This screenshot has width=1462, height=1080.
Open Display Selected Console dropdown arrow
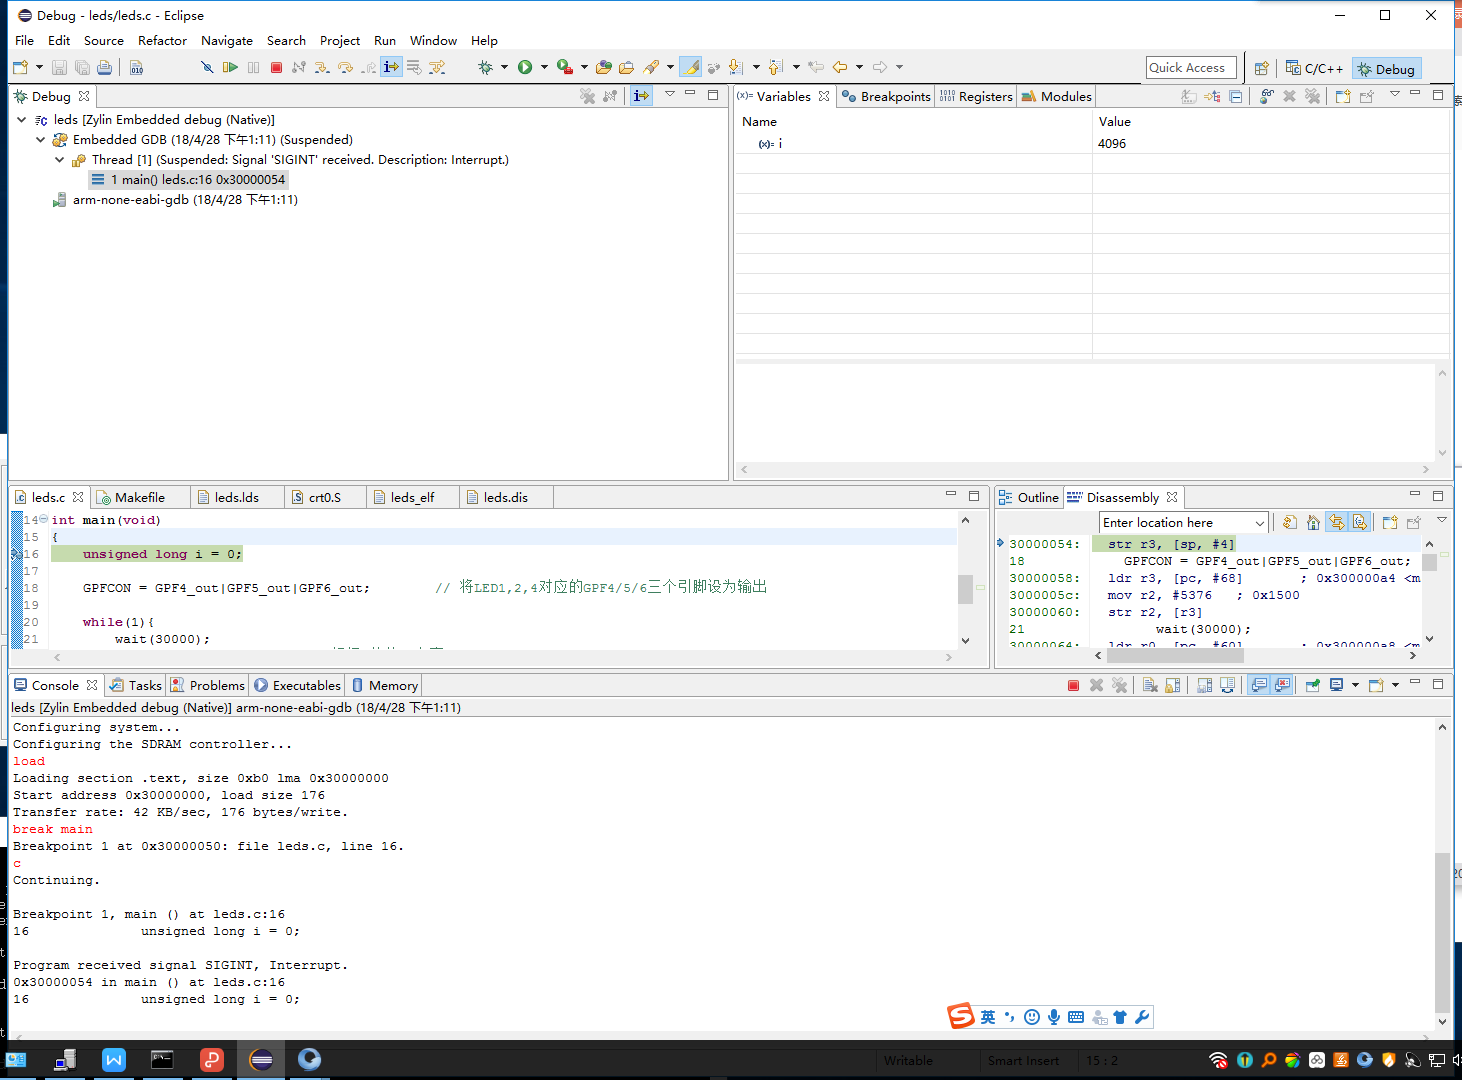1355,685
